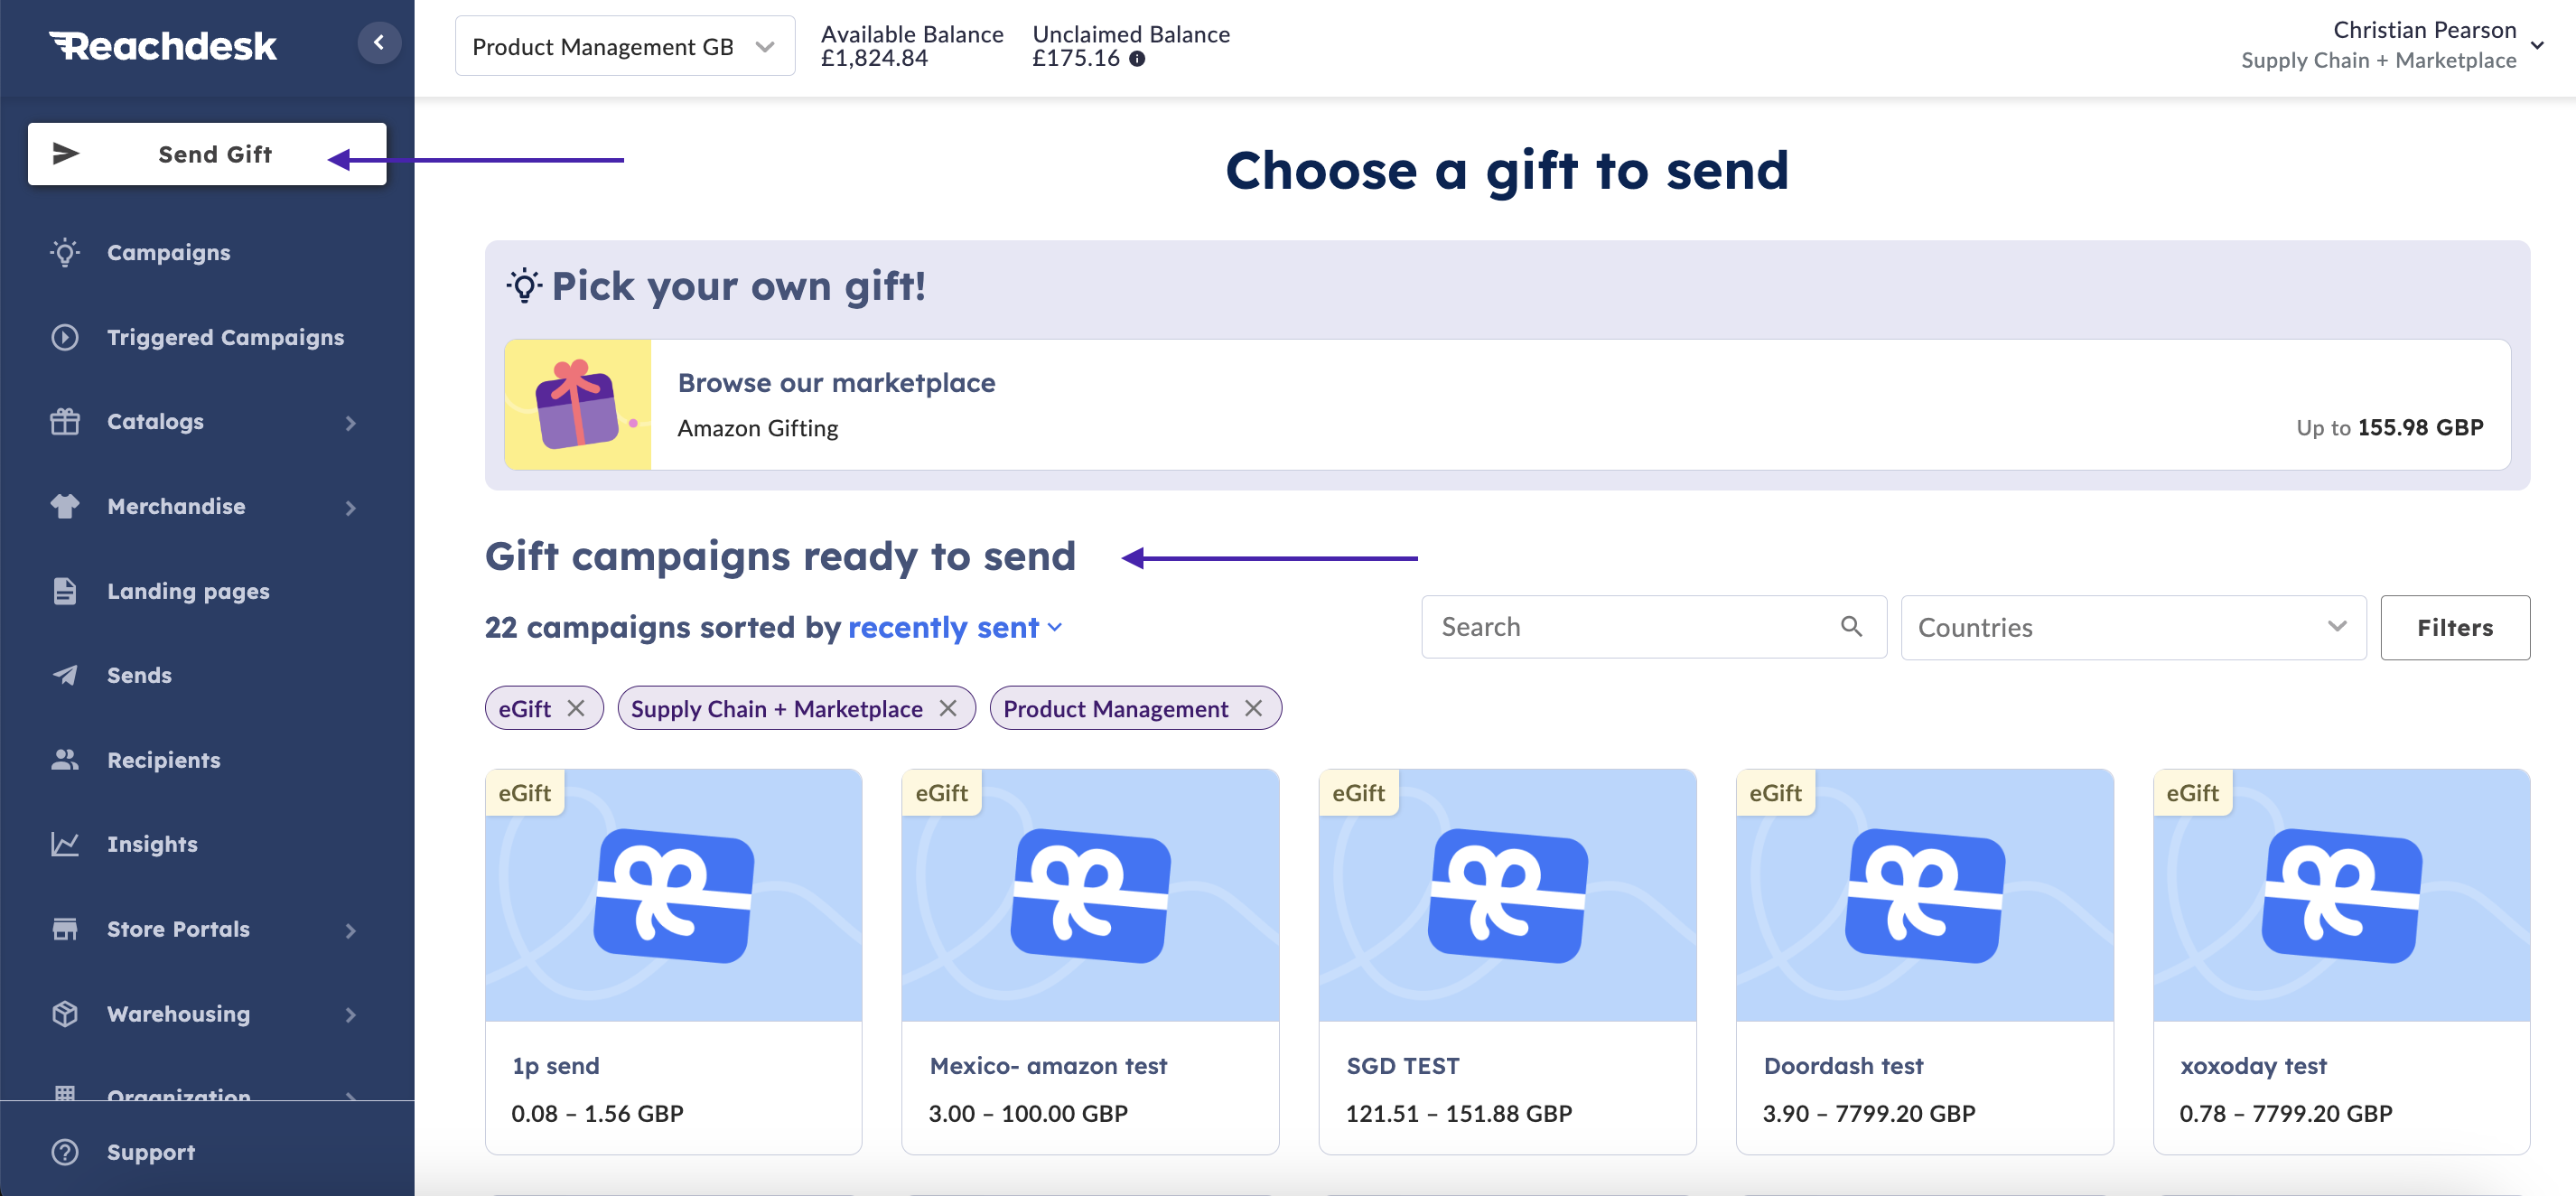Click the Send Gift paper plane icon
This screenshot has height=1196, width=2576.
coord(66,153)
